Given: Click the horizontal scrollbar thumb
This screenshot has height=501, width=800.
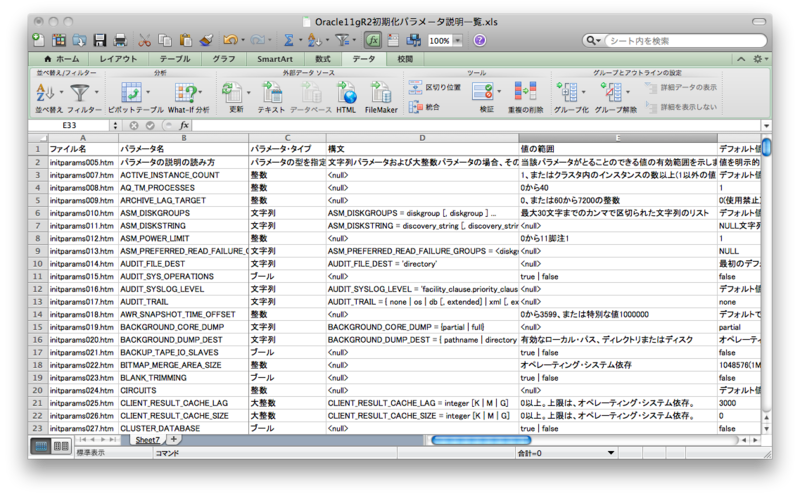Looking at the screenshot, I should pyautogui.click(x=481, y=440).
